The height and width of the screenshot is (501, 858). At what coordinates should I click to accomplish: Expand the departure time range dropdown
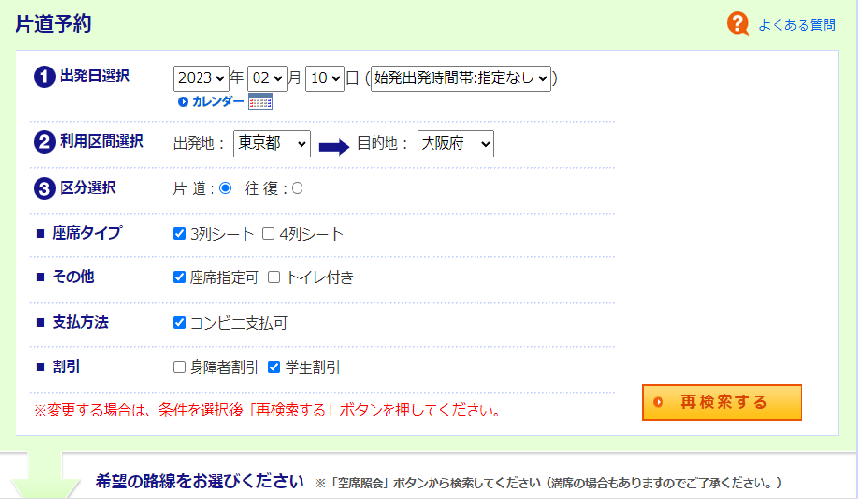(461, 78)
